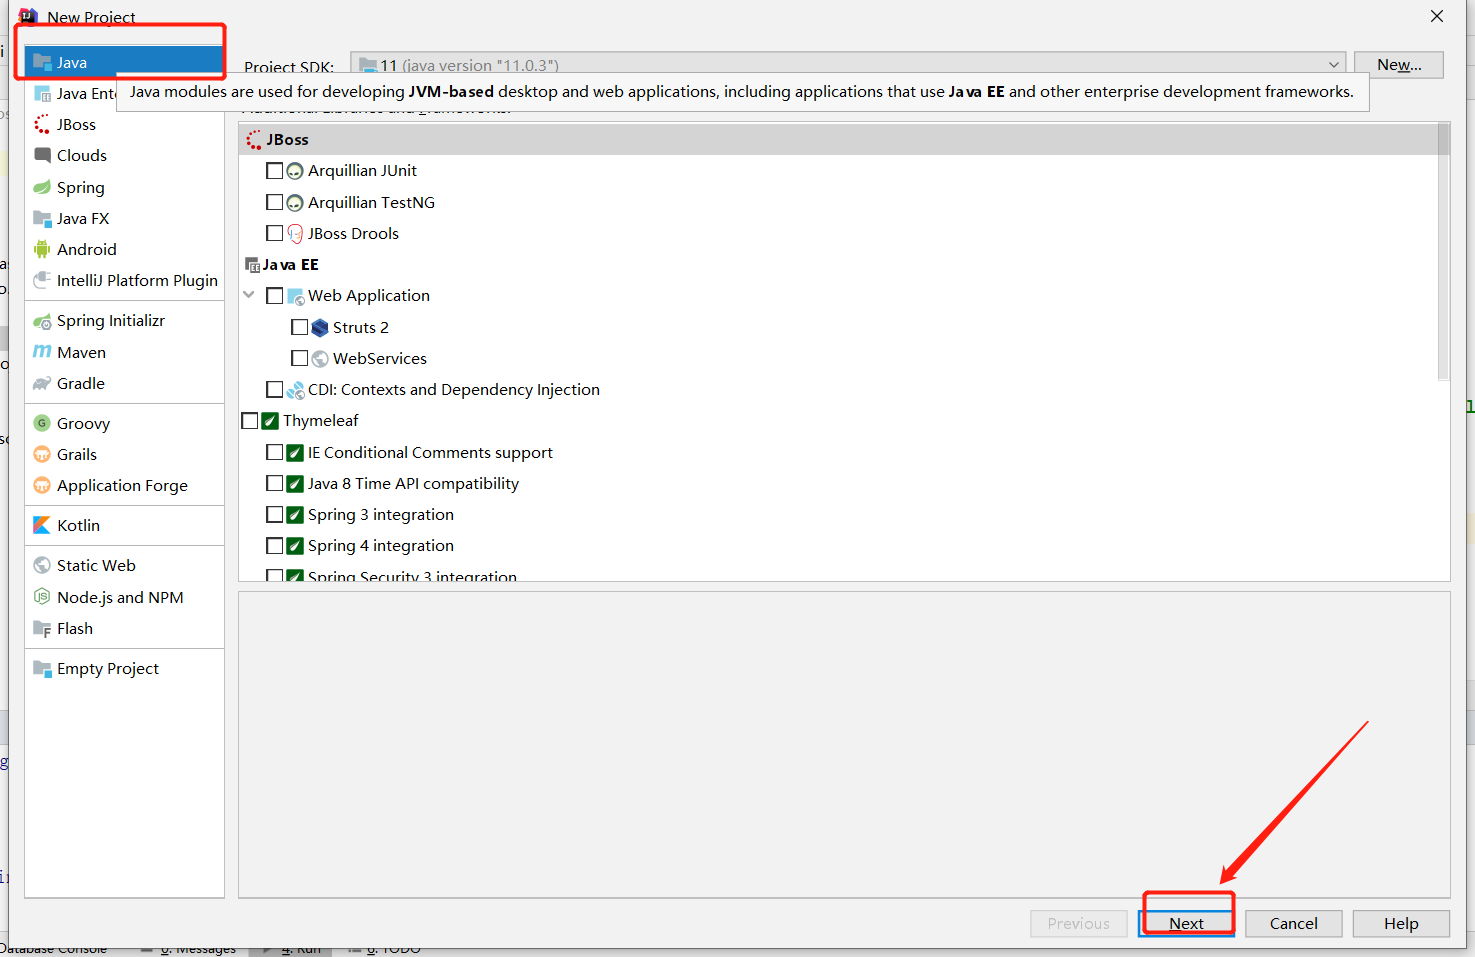
Task: Enable the Web Application checkbox
Action: pyautogui.click(x=275, y=296)
